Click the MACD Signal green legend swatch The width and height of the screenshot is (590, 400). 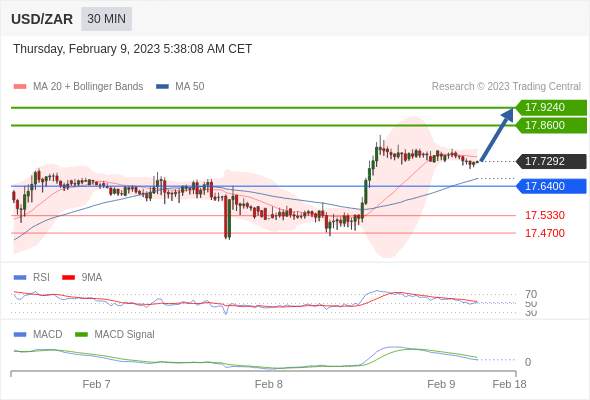(81, 335)
